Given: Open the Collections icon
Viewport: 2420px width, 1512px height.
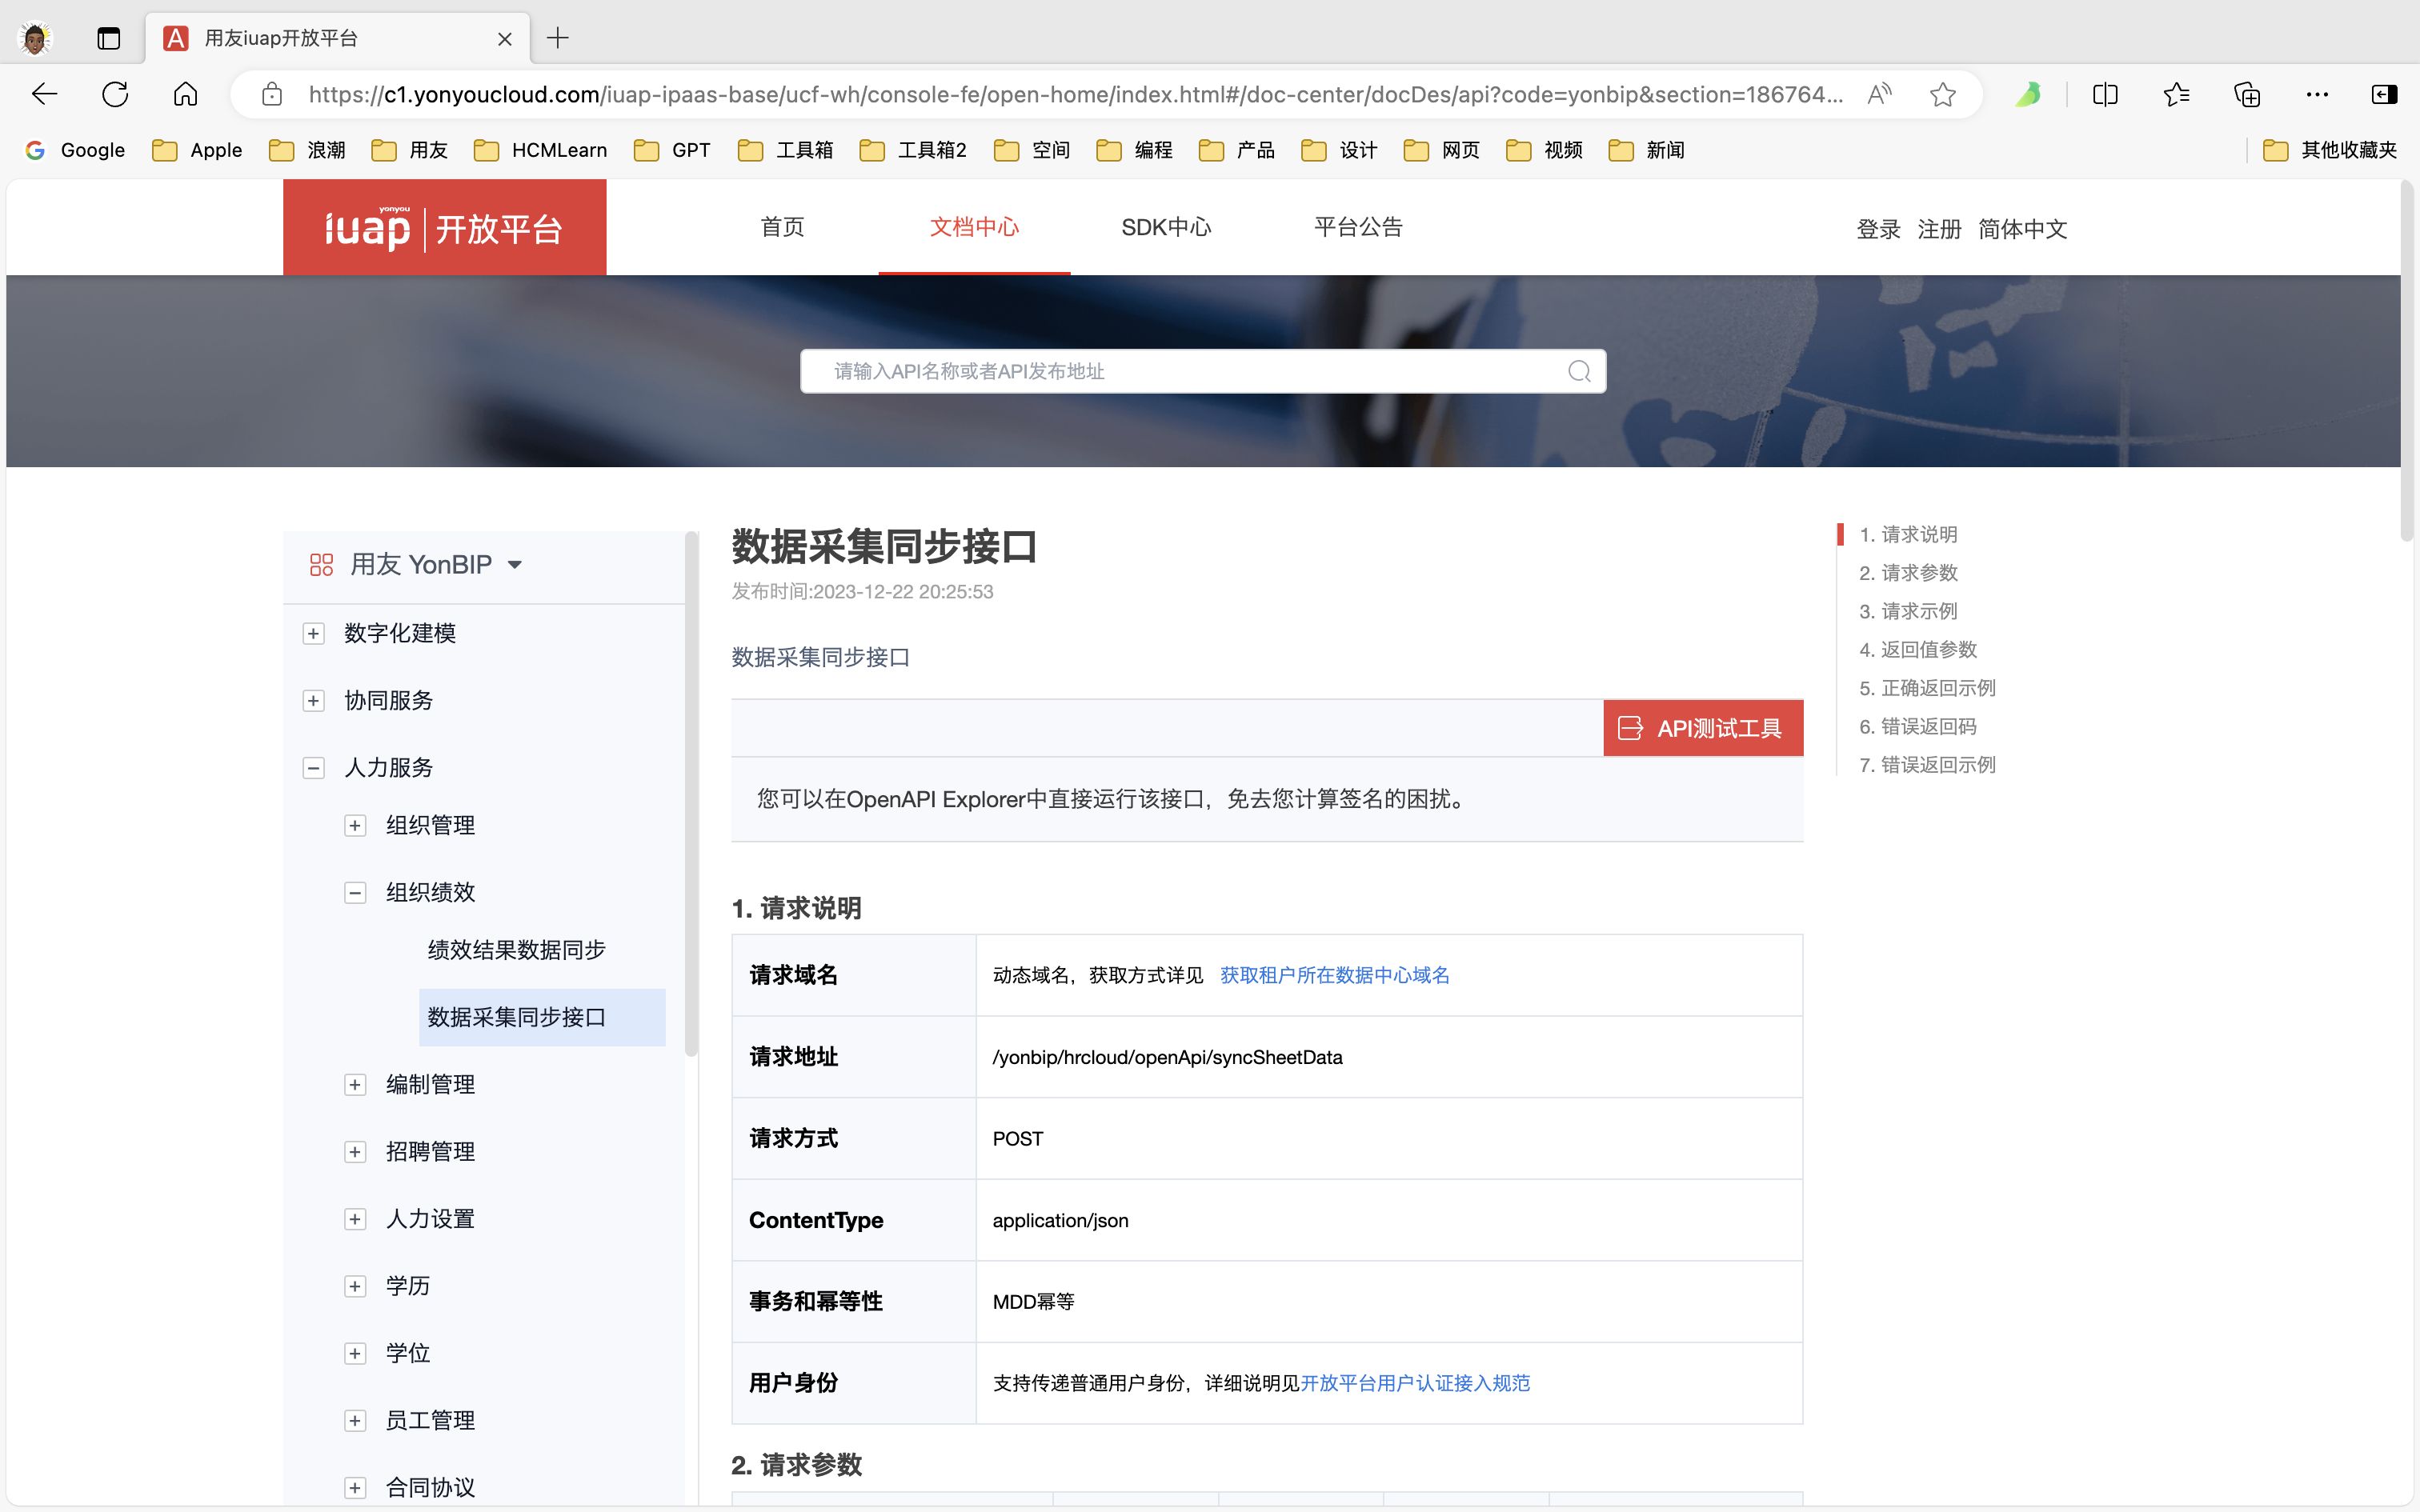Looking at the screenshot, I should coord(2247,94).
